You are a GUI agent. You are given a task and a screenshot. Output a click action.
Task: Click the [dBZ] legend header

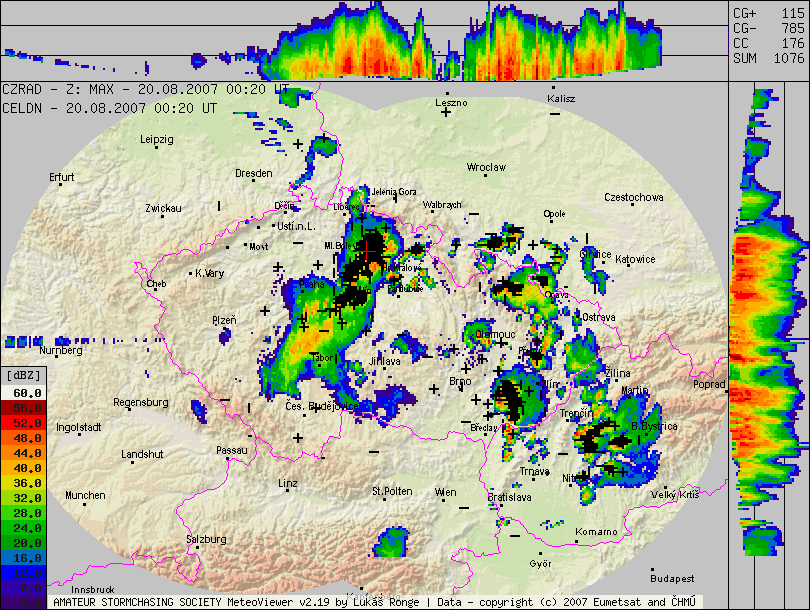coord(24,375)
